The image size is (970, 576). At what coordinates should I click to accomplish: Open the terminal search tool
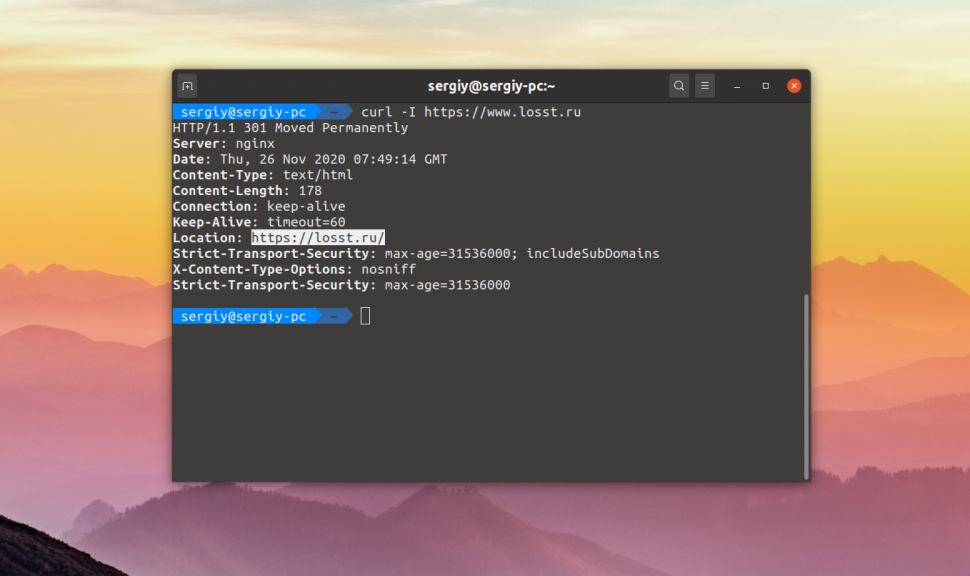point(679,86)
